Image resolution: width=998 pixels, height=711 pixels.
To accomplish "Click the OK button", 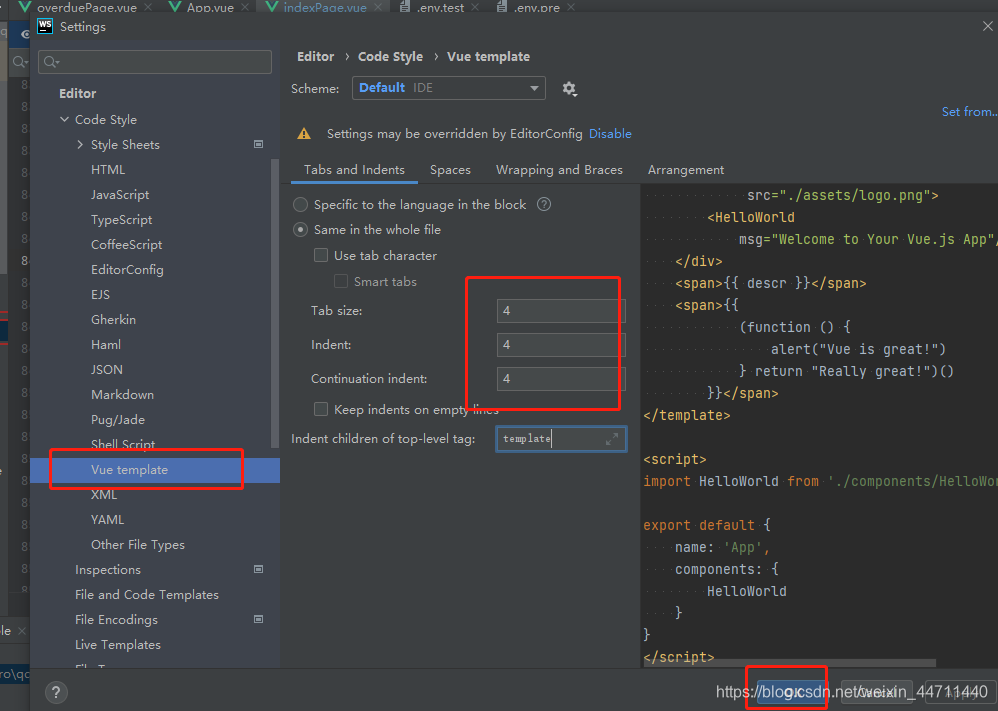I will pos(790,692).
